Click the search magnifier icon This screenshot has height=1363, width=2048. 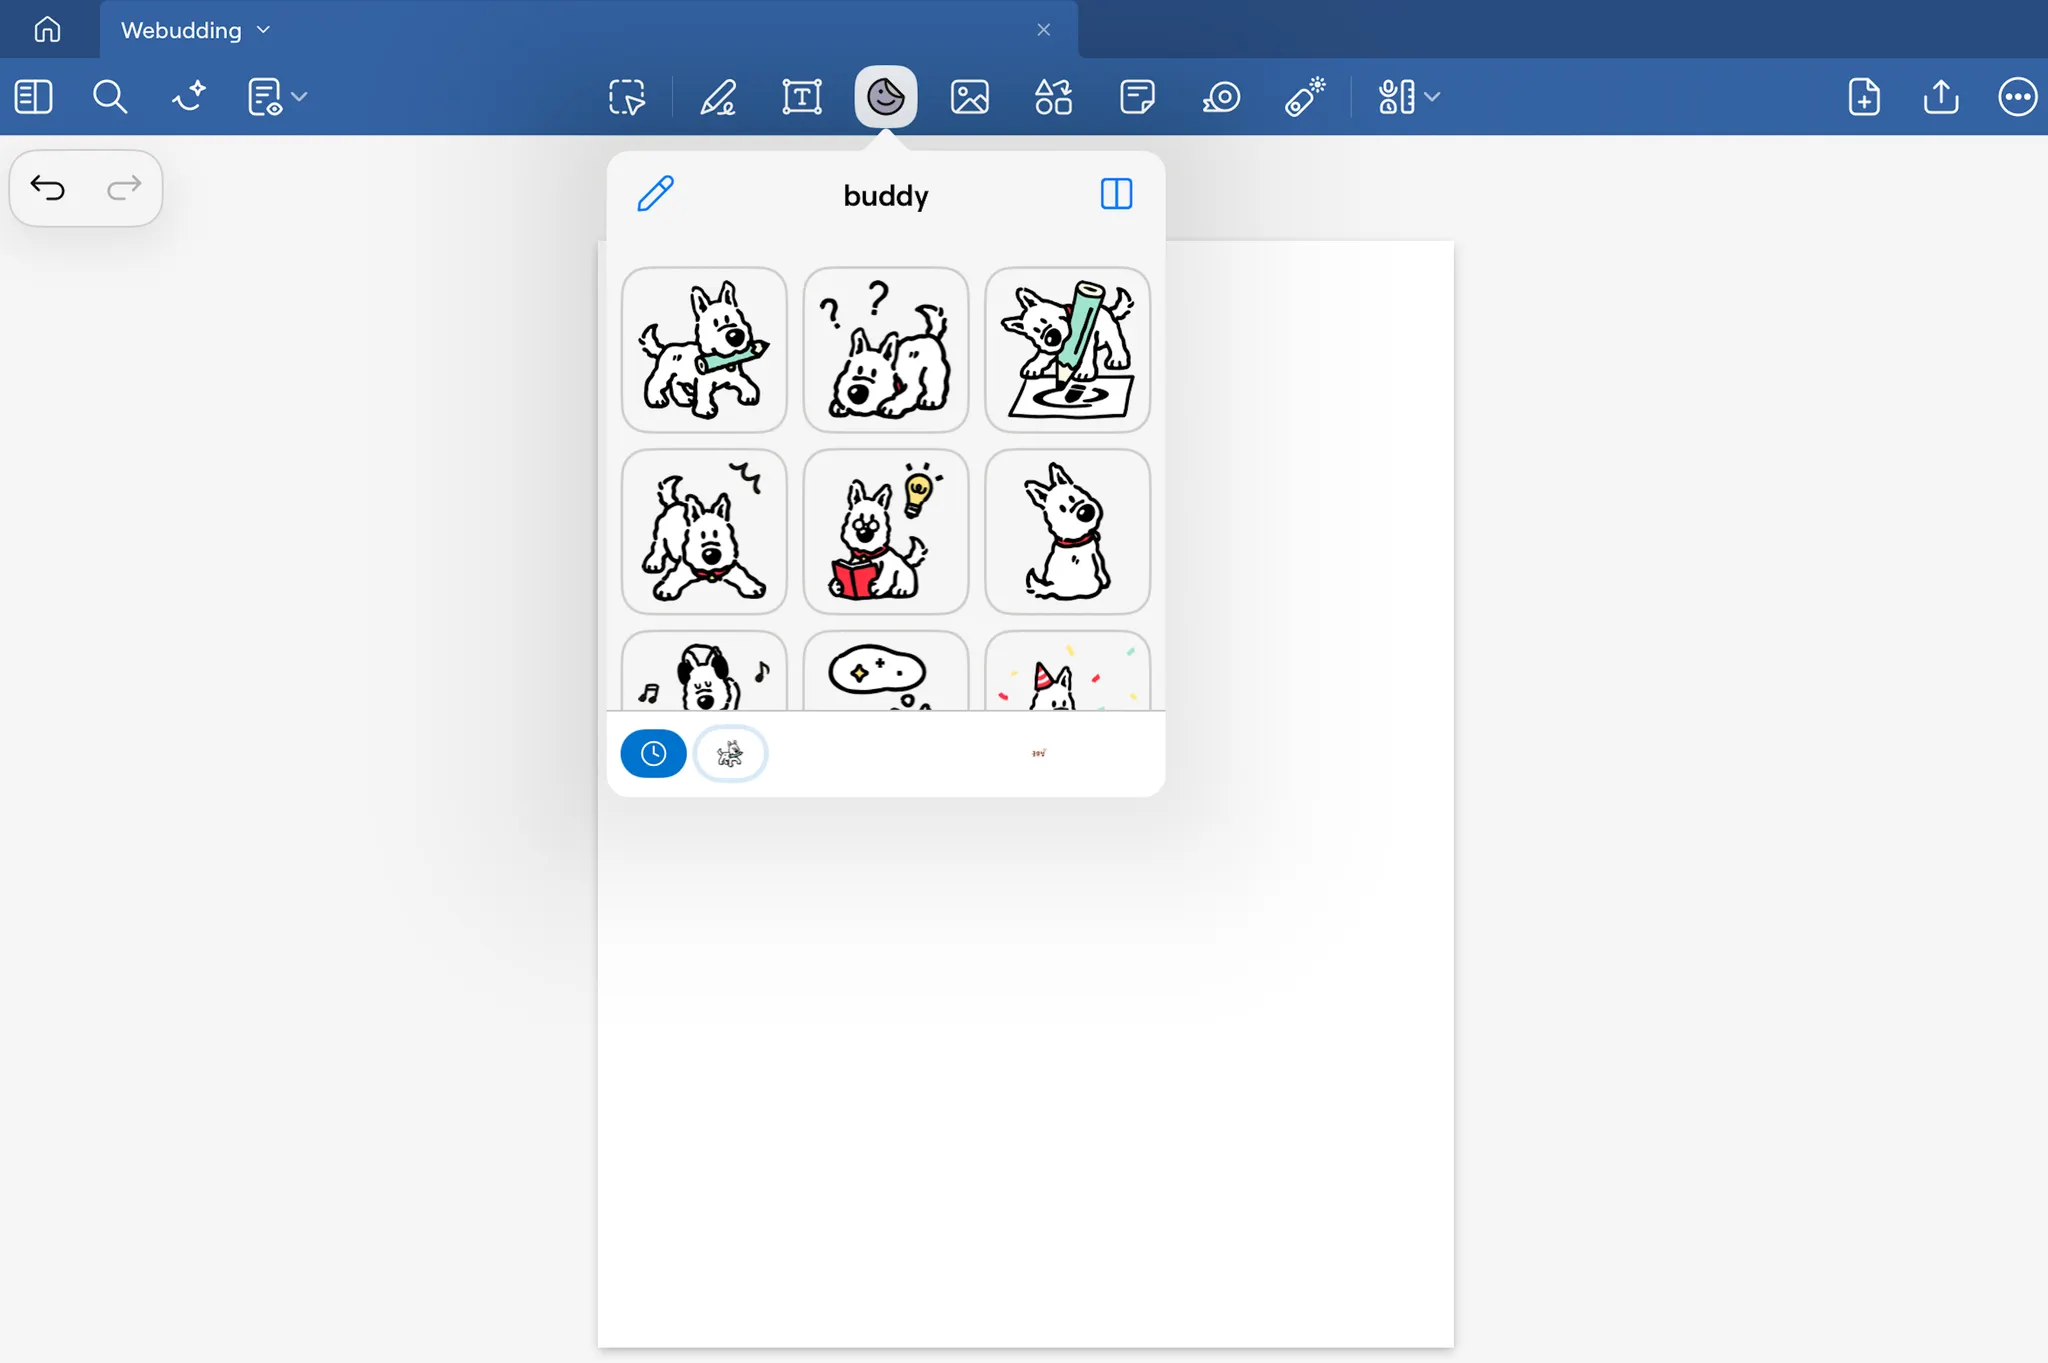tap(109, 97)
